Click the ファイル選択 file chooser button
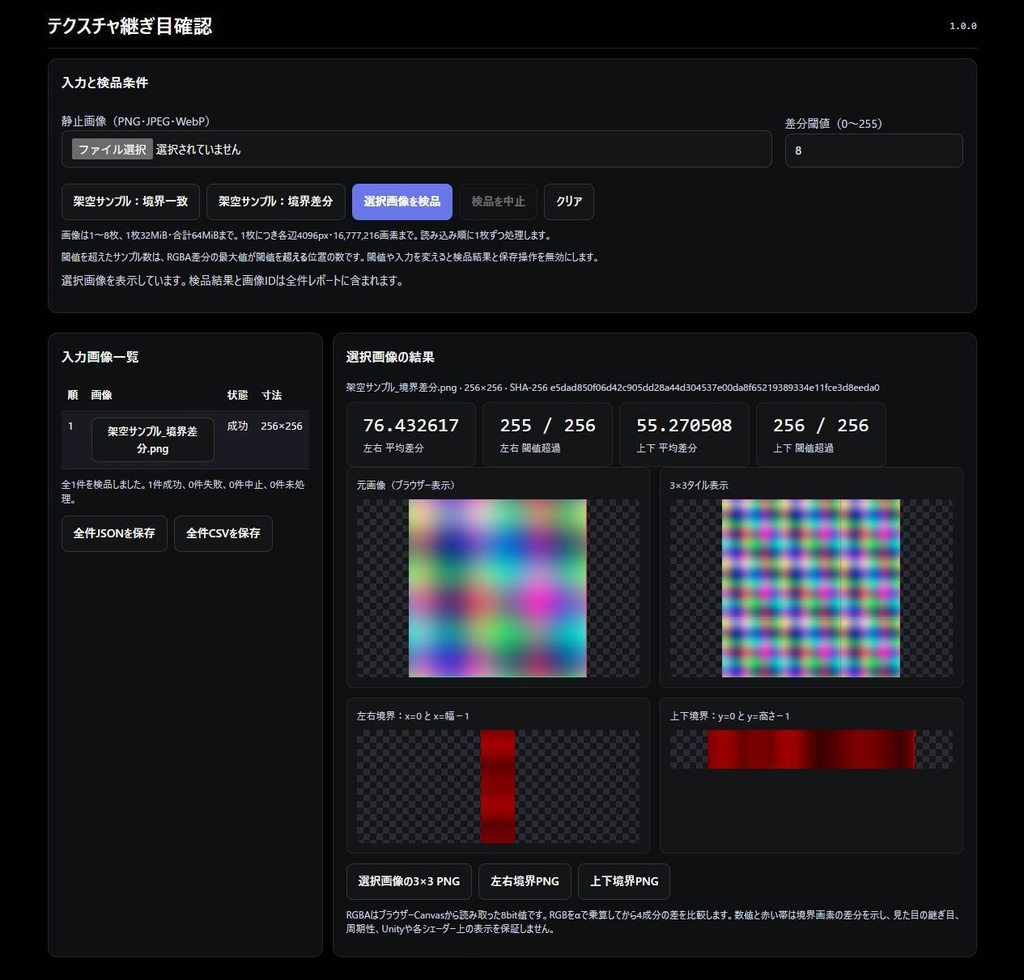The height and width of the screenshot is (980, 1024). coord(112,149)
